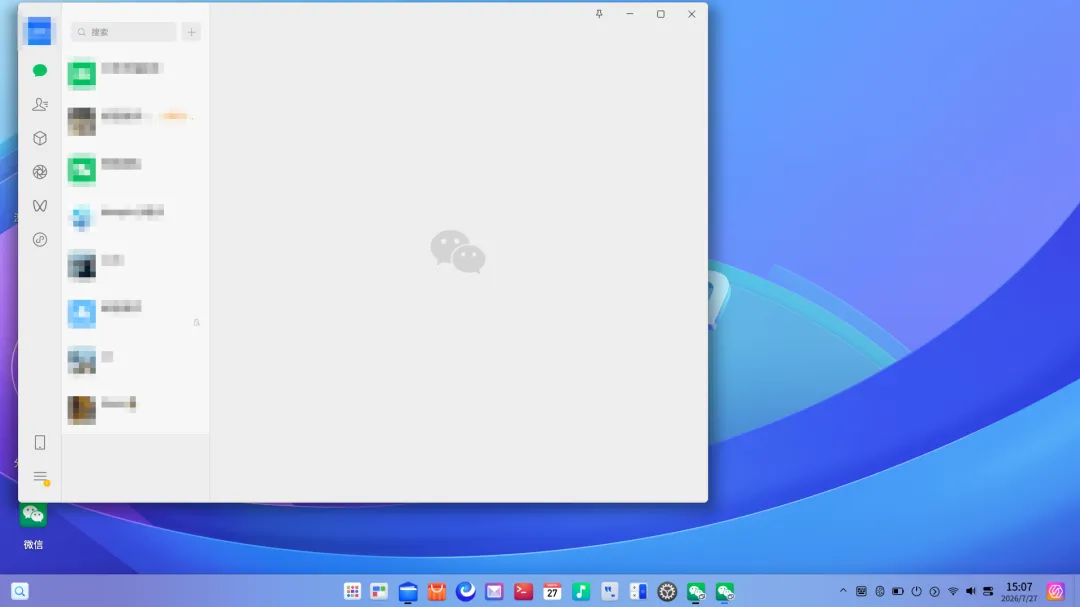The width and height of the screenshot is (1080, 607).
Task: Open the last conversation in the list
Action: (136, 410)
